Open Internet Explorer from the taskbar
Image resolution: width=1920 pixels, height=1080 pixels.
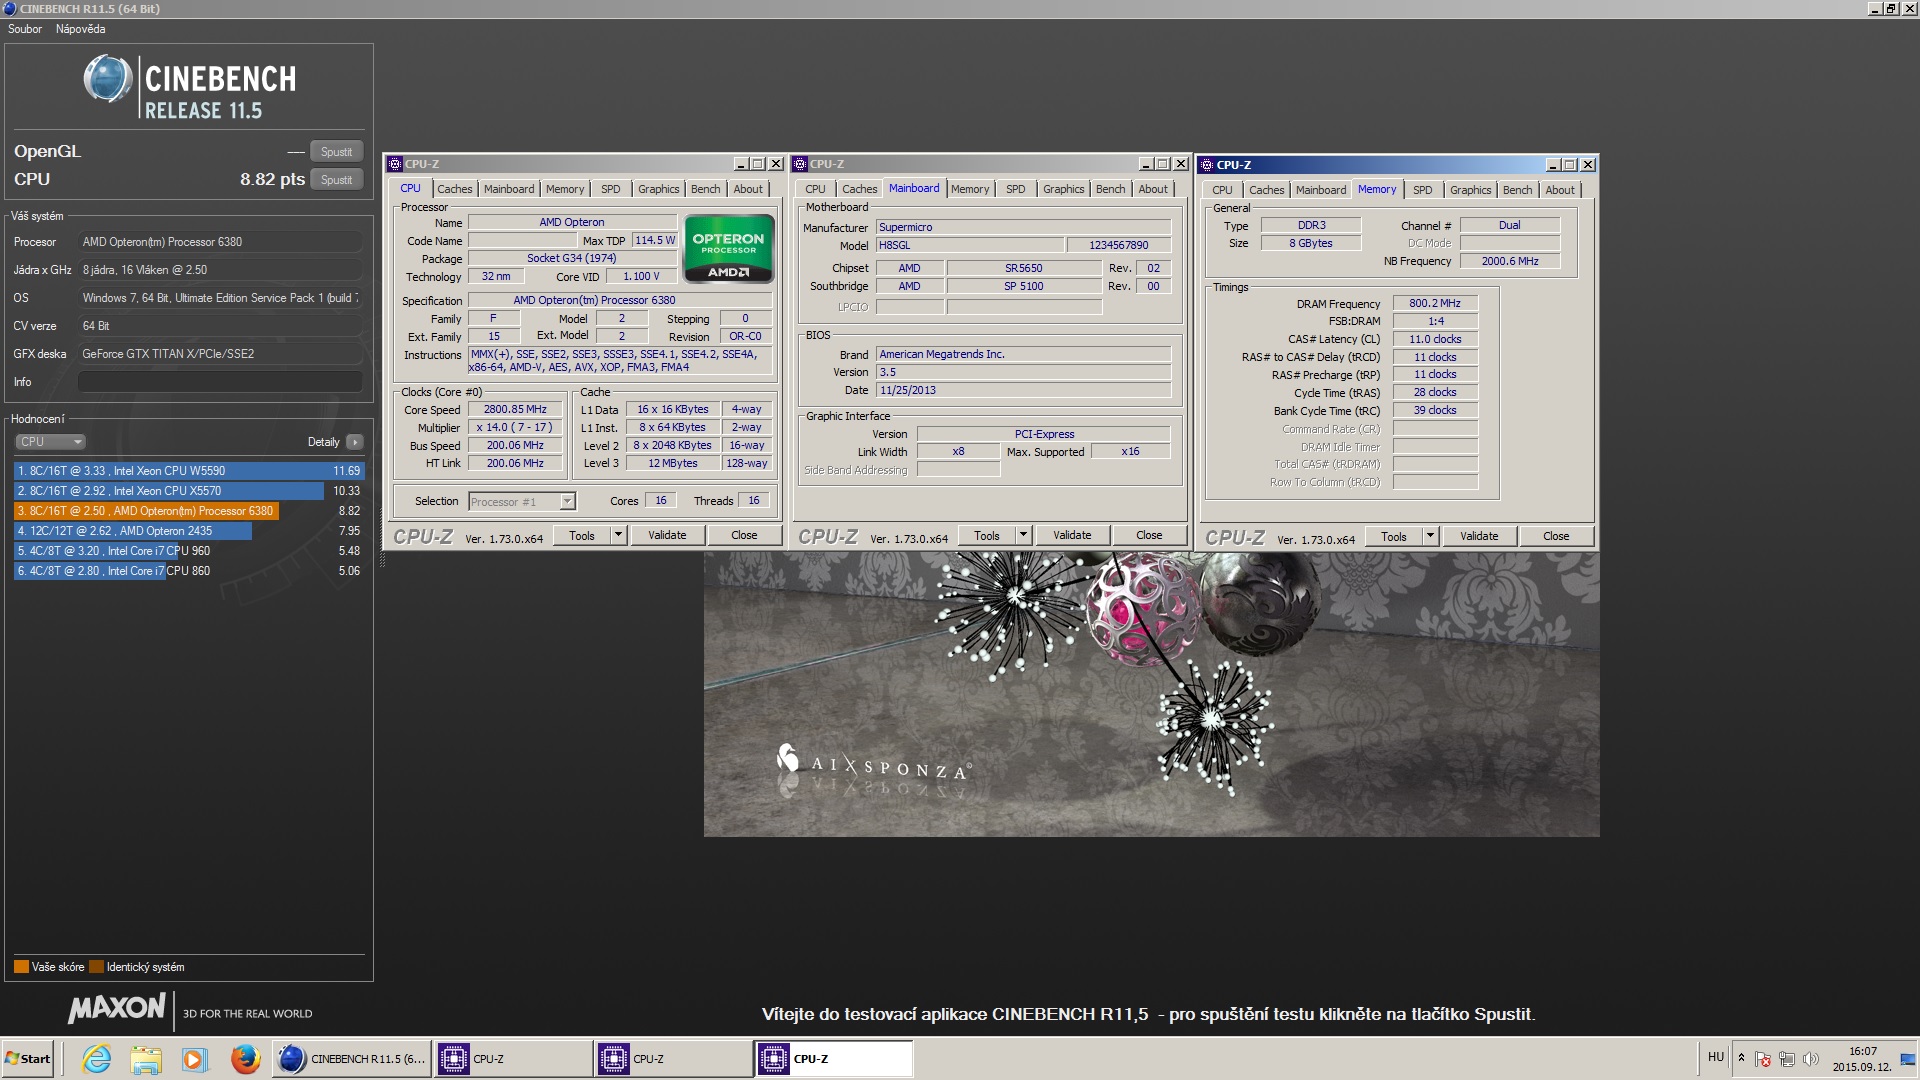(97, 1059)
